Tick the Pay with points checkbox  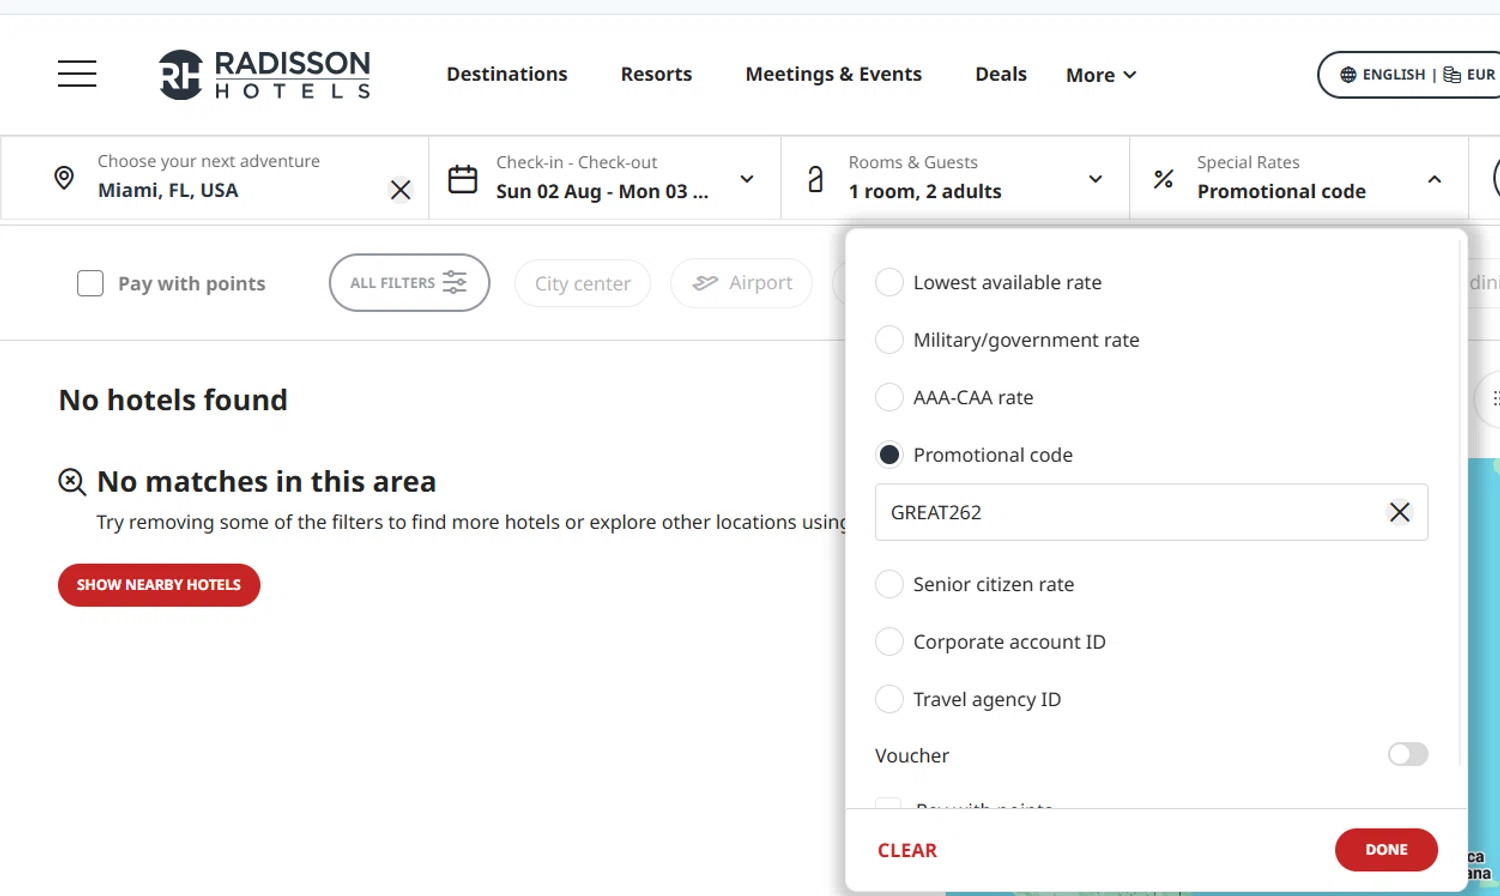point(90,283)
